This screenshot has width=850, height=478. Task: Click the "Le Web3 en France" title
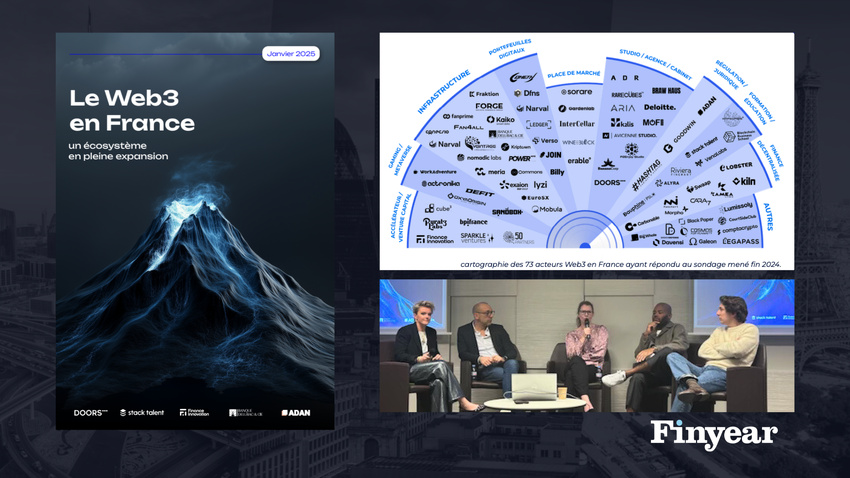(132, 111)
